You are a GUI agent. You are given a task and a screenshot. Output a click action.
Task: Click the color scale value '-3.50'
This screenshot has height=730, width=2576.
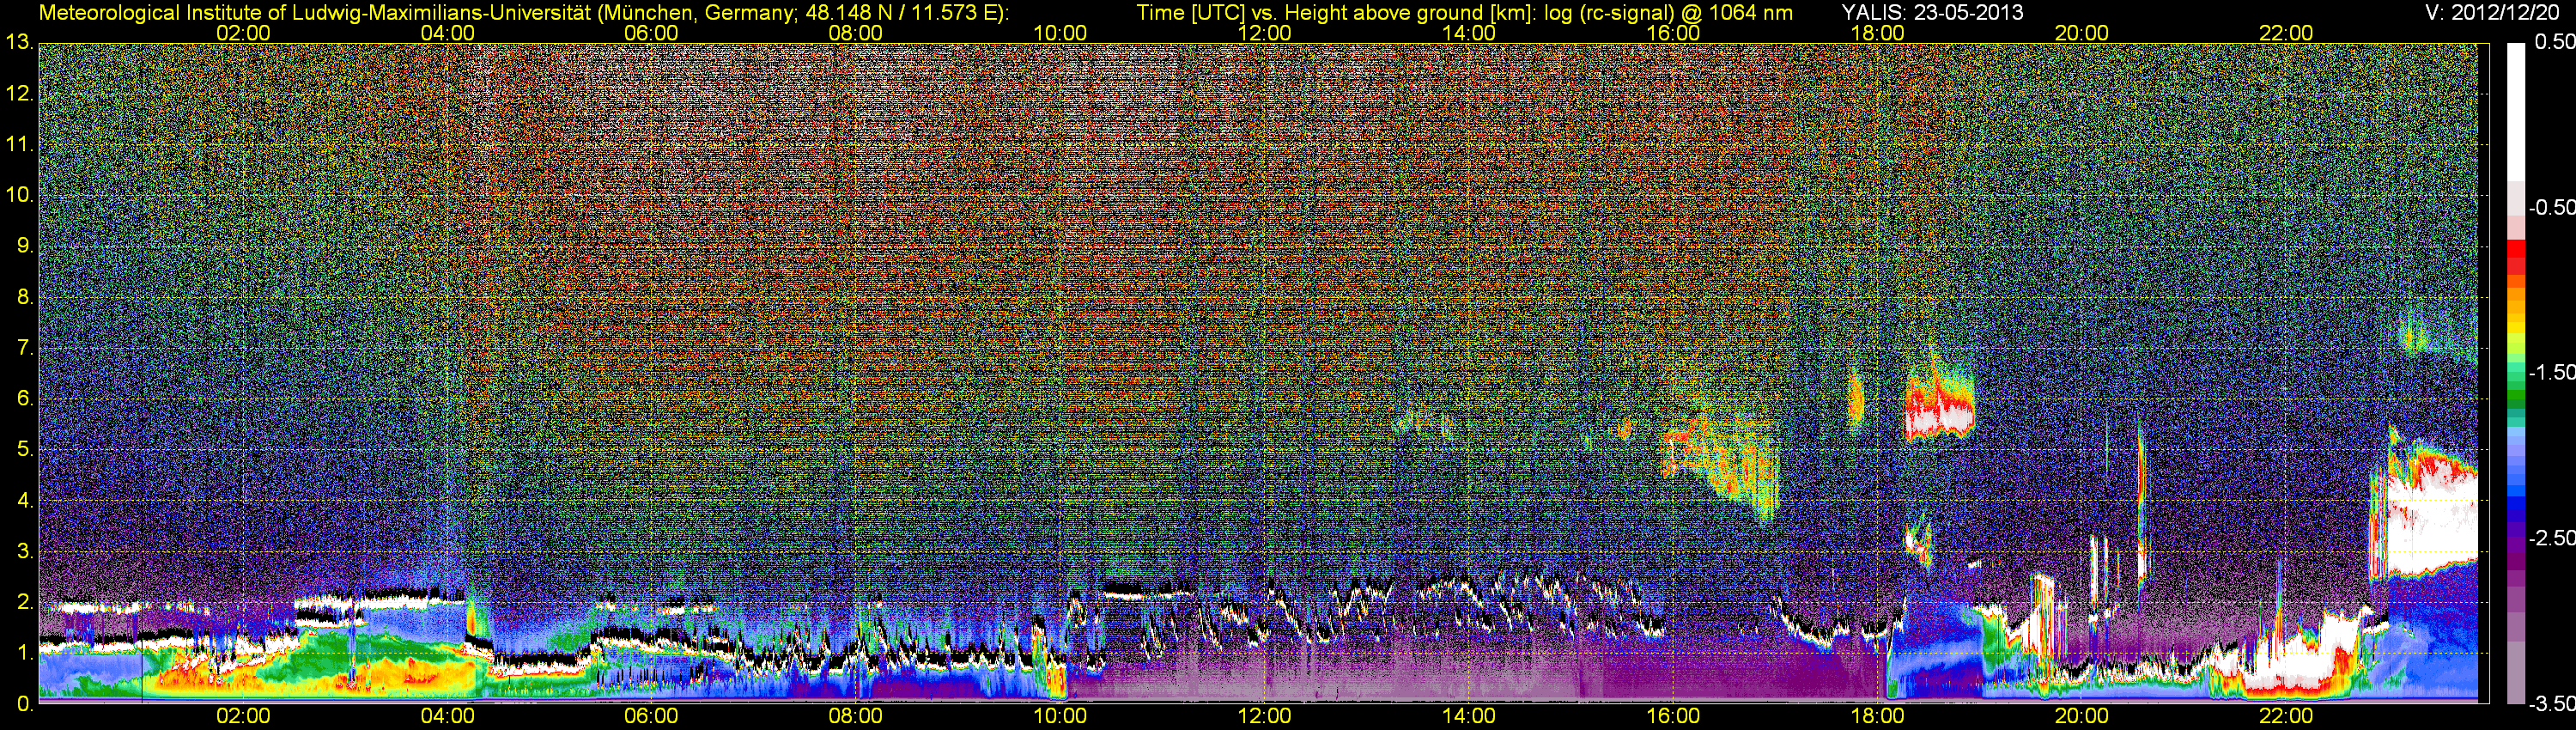2551,704
